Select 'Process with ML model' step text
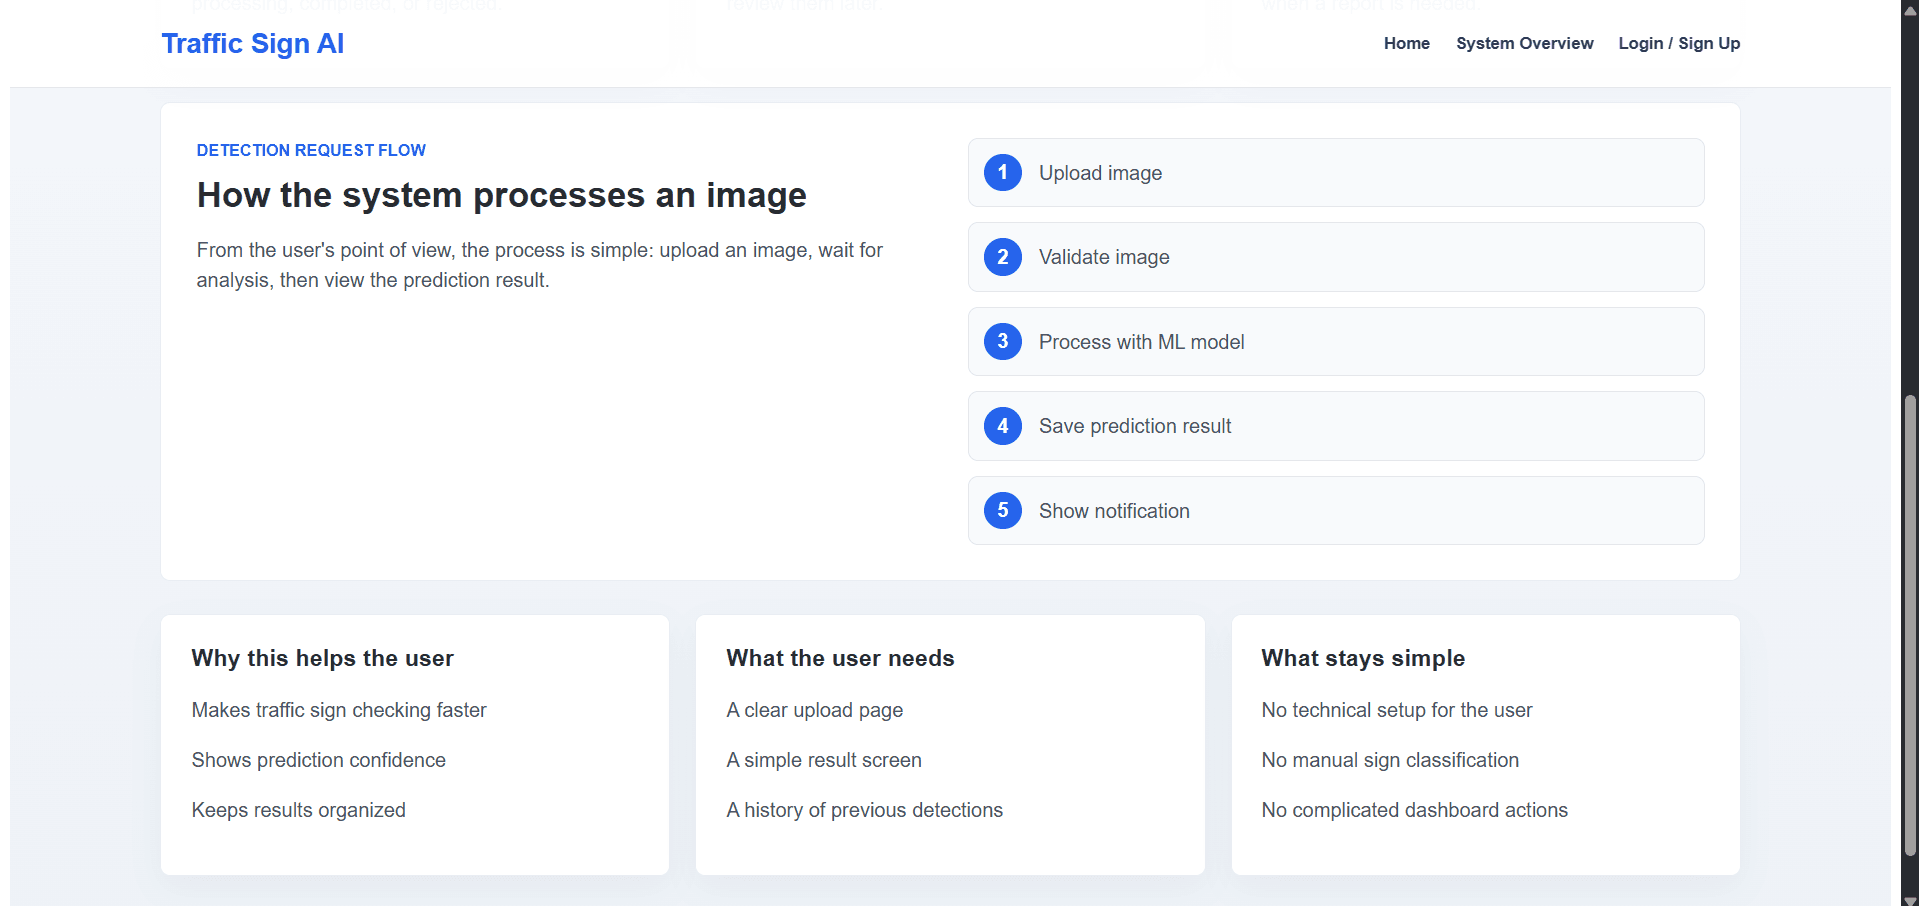 (1141, 342)
